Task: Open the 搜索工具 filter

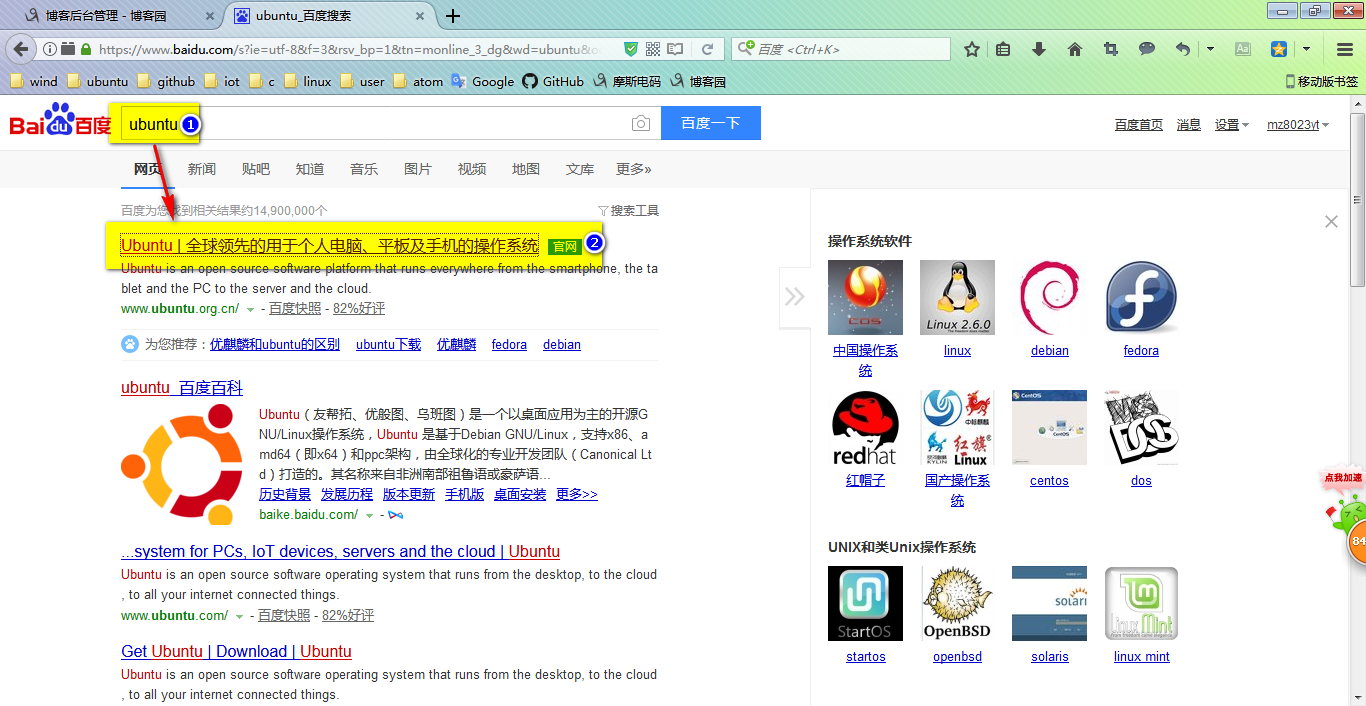Action: (x=628, y=211)
